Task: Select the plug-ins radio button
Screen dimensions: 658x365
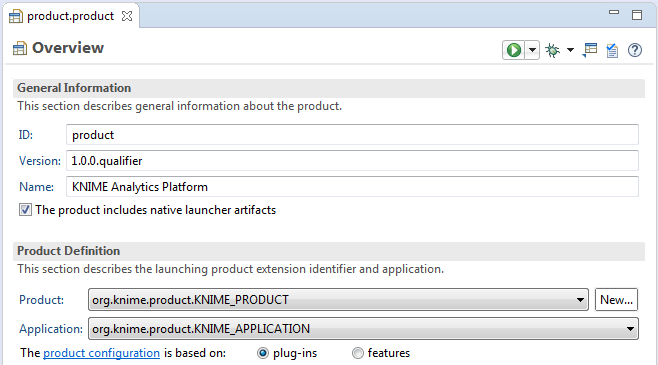Action: click(x=263, y=353)
